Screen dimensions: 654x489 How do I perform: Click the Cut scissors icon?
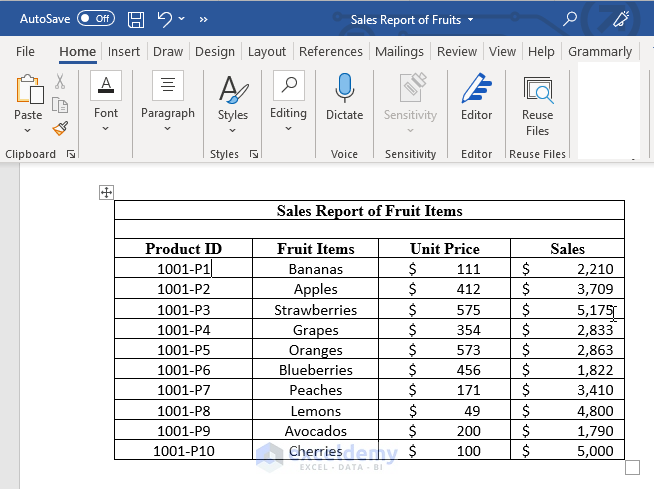[60, 81]
